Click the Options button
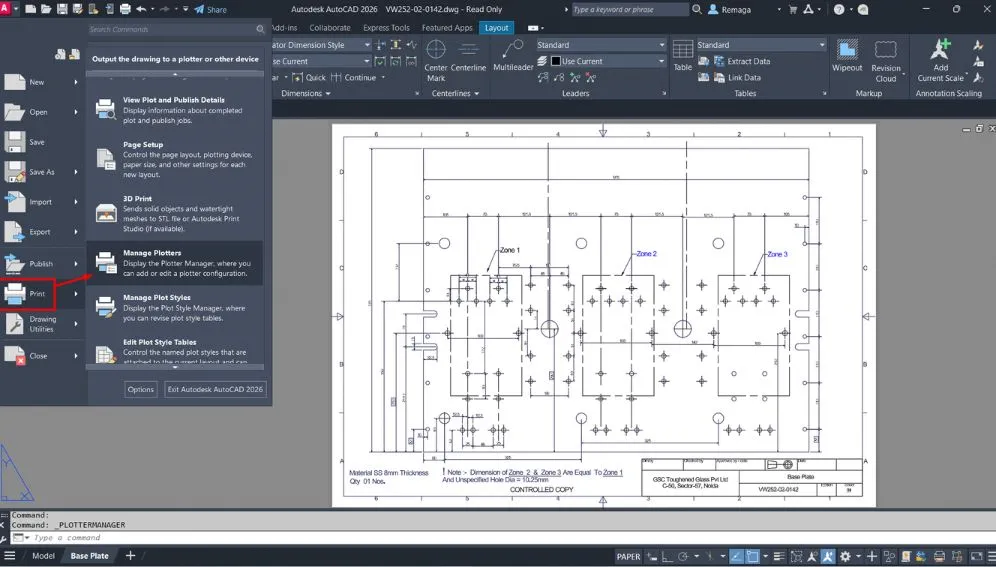996x567 pixels. [x=140, y=389]
